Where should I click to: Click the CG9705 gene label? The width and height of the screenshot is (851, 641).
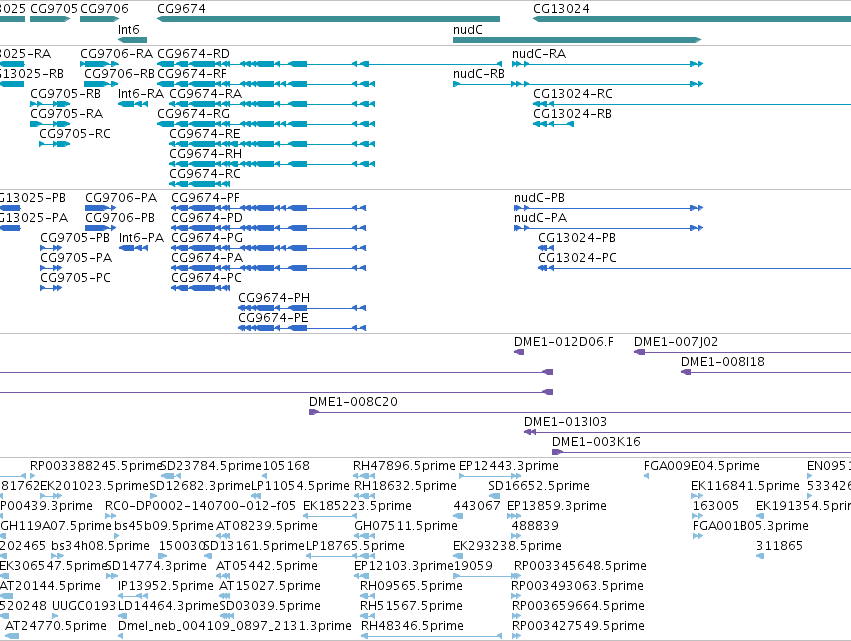click(x=54, y=9)
